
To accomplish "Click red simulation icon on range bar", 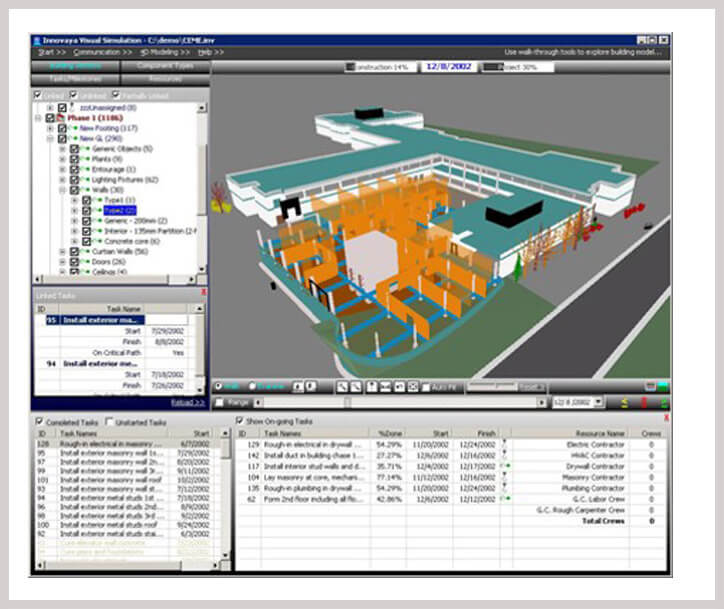I will (x=644, y=403).
